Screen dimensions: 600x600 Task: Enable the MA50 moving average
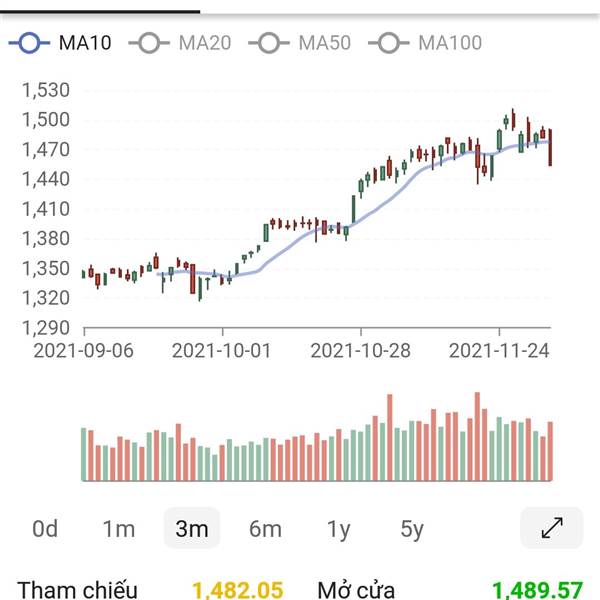tap(300, 42)
